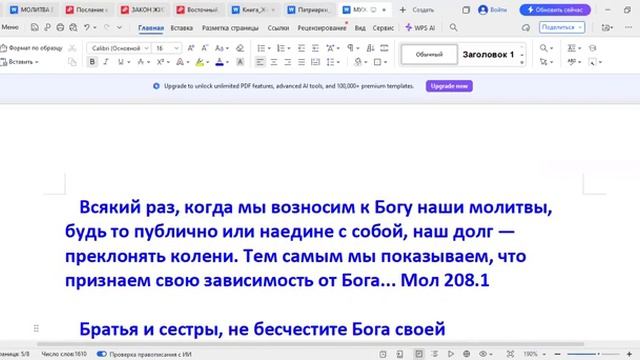Click the fit-to-window zoom icon in status bar
This screenshot has width=640, height=360.
click(510, 354)
